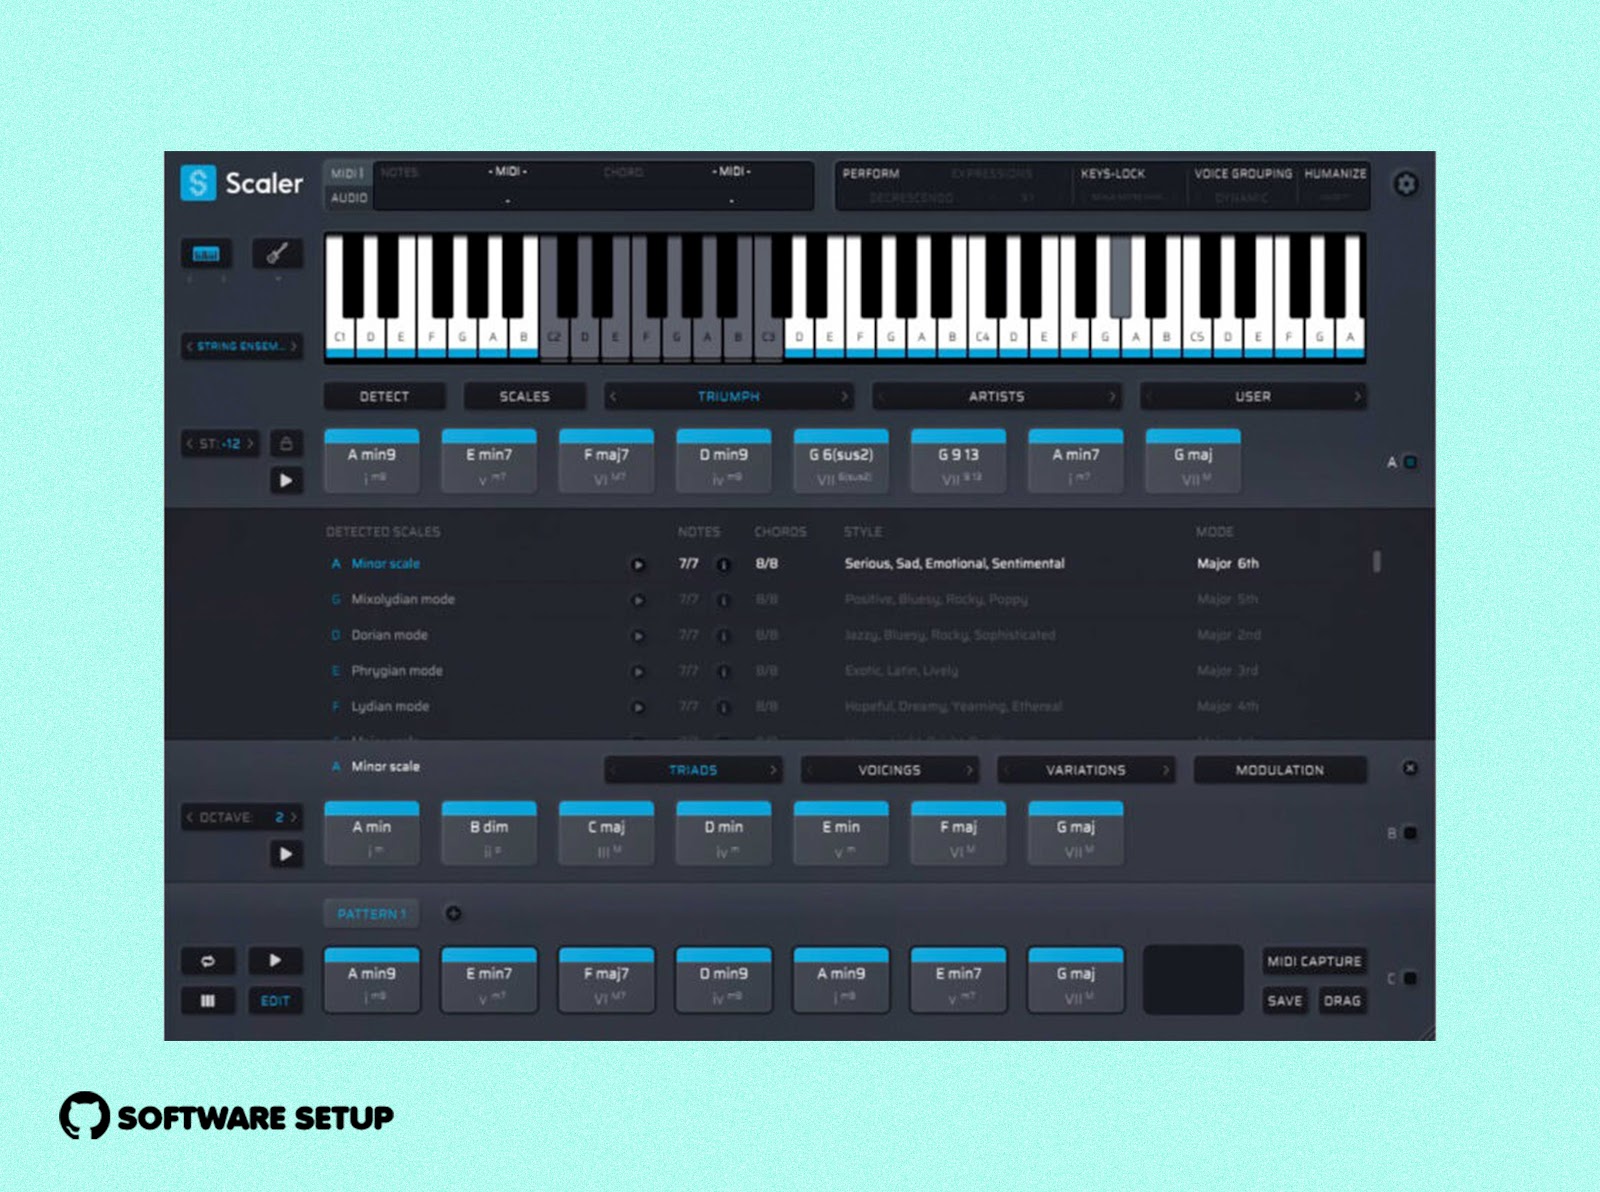This screenshot has height=1192, width=1600.
Task: Open Scaler settings gear icon
Action: coord(1406,184)
